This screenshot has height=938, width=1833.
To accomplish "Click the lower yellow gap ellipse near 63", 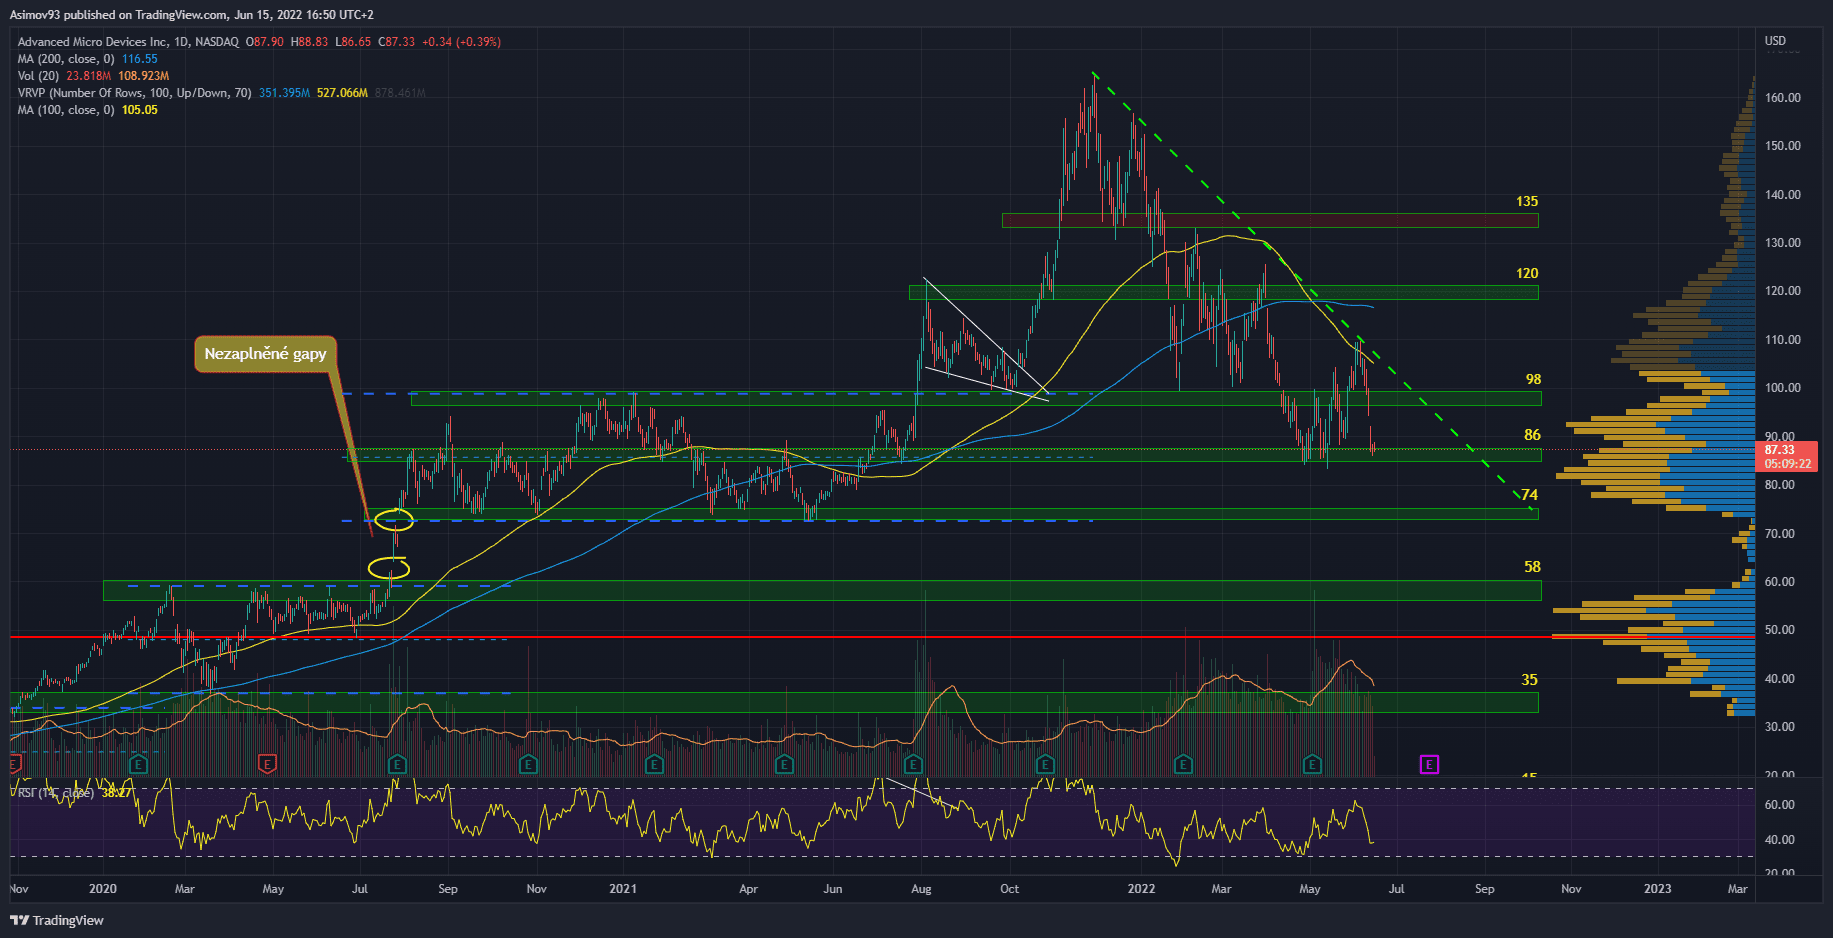I will tap(389, 569).
